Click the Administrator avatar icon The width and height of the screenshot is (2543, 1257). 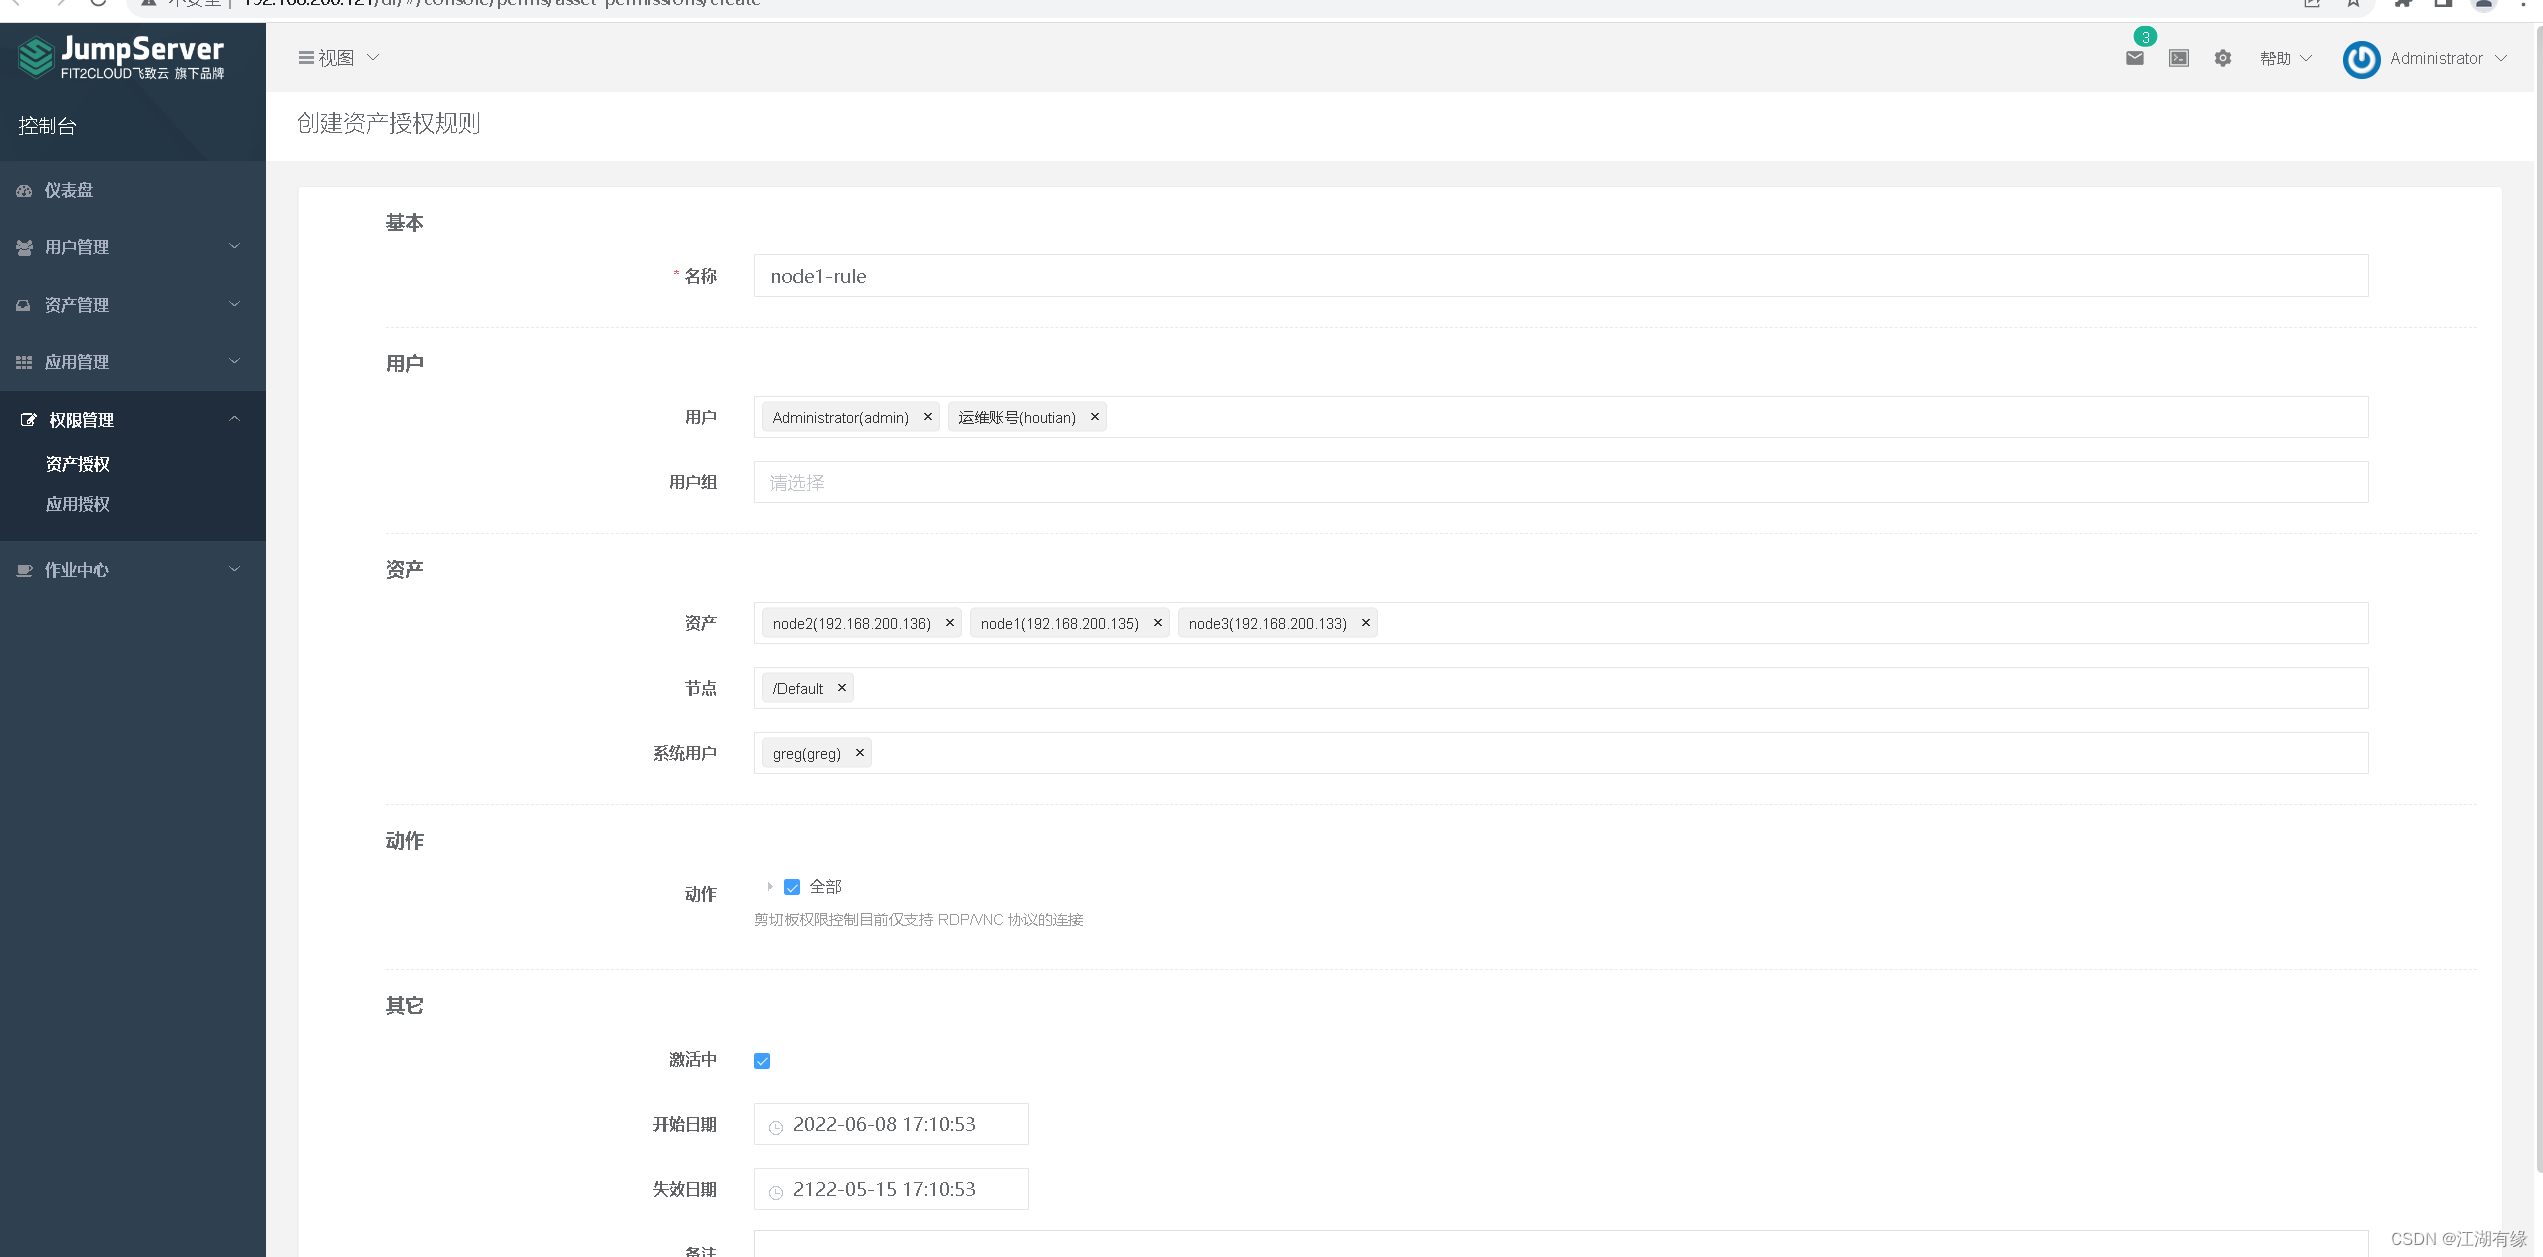(x=2361, y=59)
